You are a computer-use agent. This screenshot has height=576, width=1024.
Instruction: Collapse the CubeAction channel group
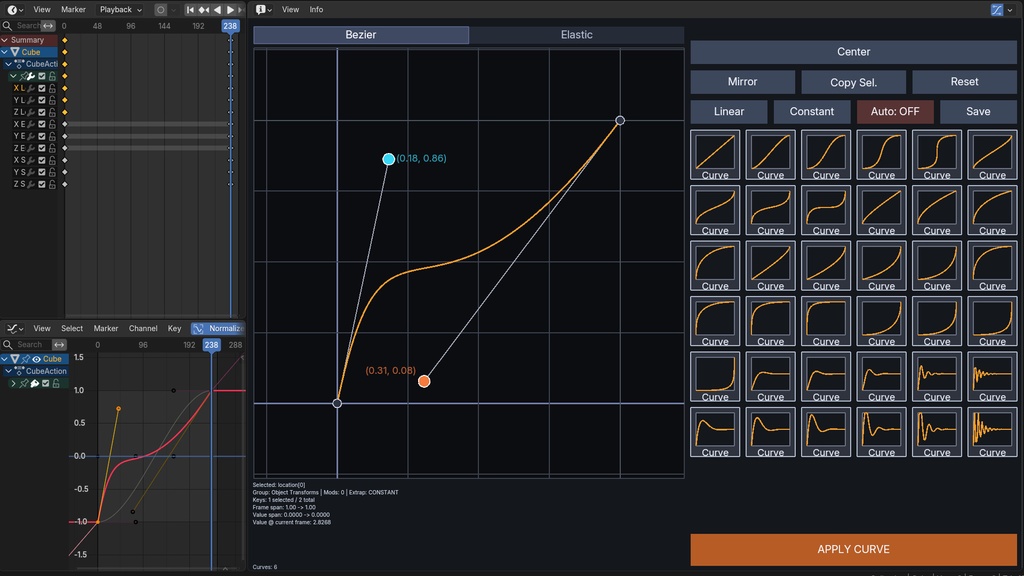coord(9,64)
